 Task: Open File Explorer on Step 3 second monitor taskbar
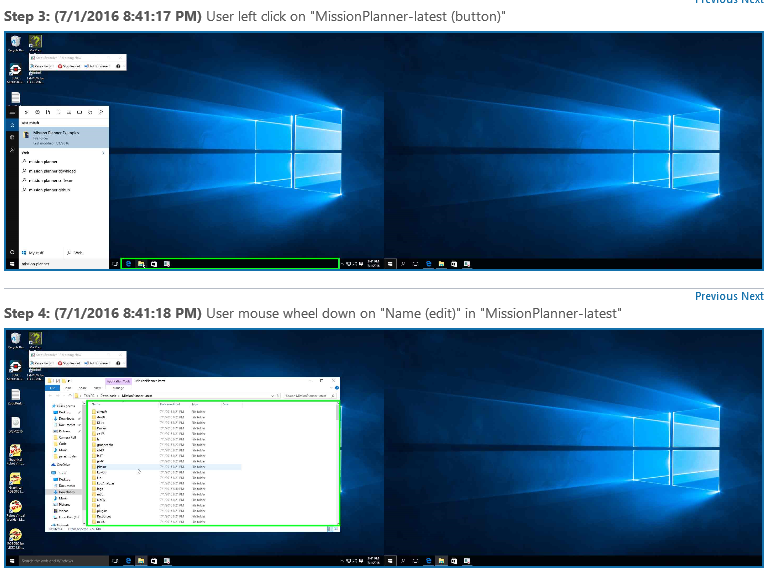441,264
